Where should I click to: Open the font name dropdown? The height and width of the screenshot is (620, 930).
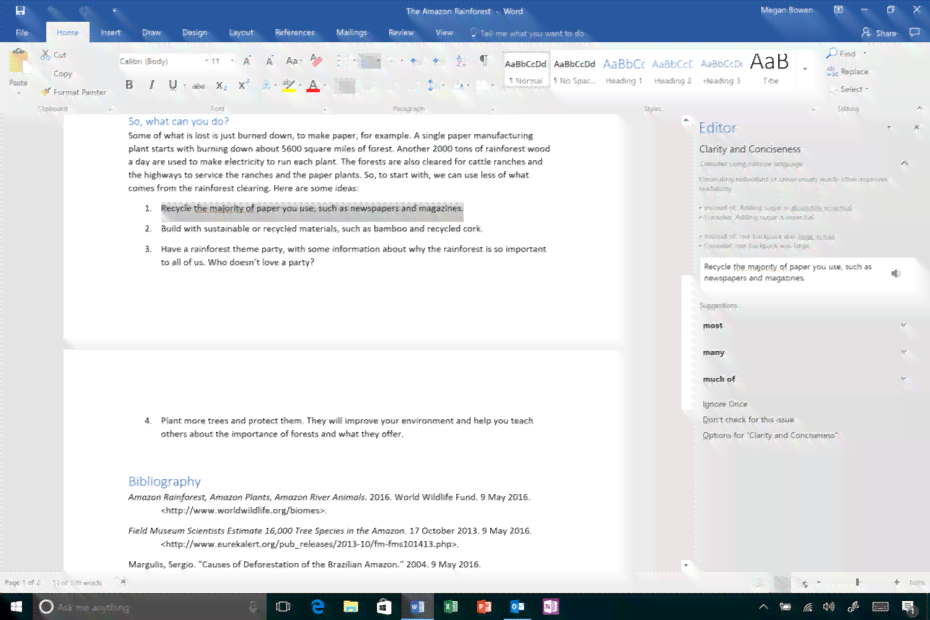pyautogui.click(x=206, y=61)
